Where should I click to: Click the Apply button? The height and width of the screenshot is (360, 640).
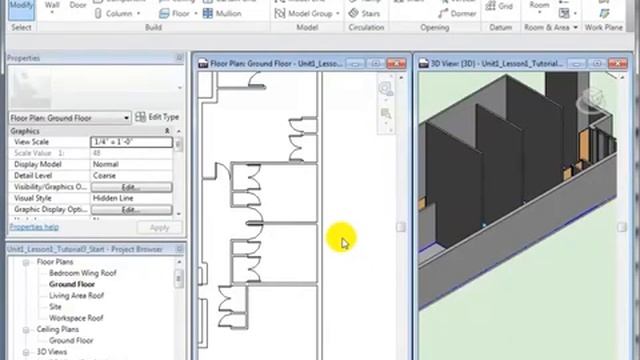tap(160, 227)
